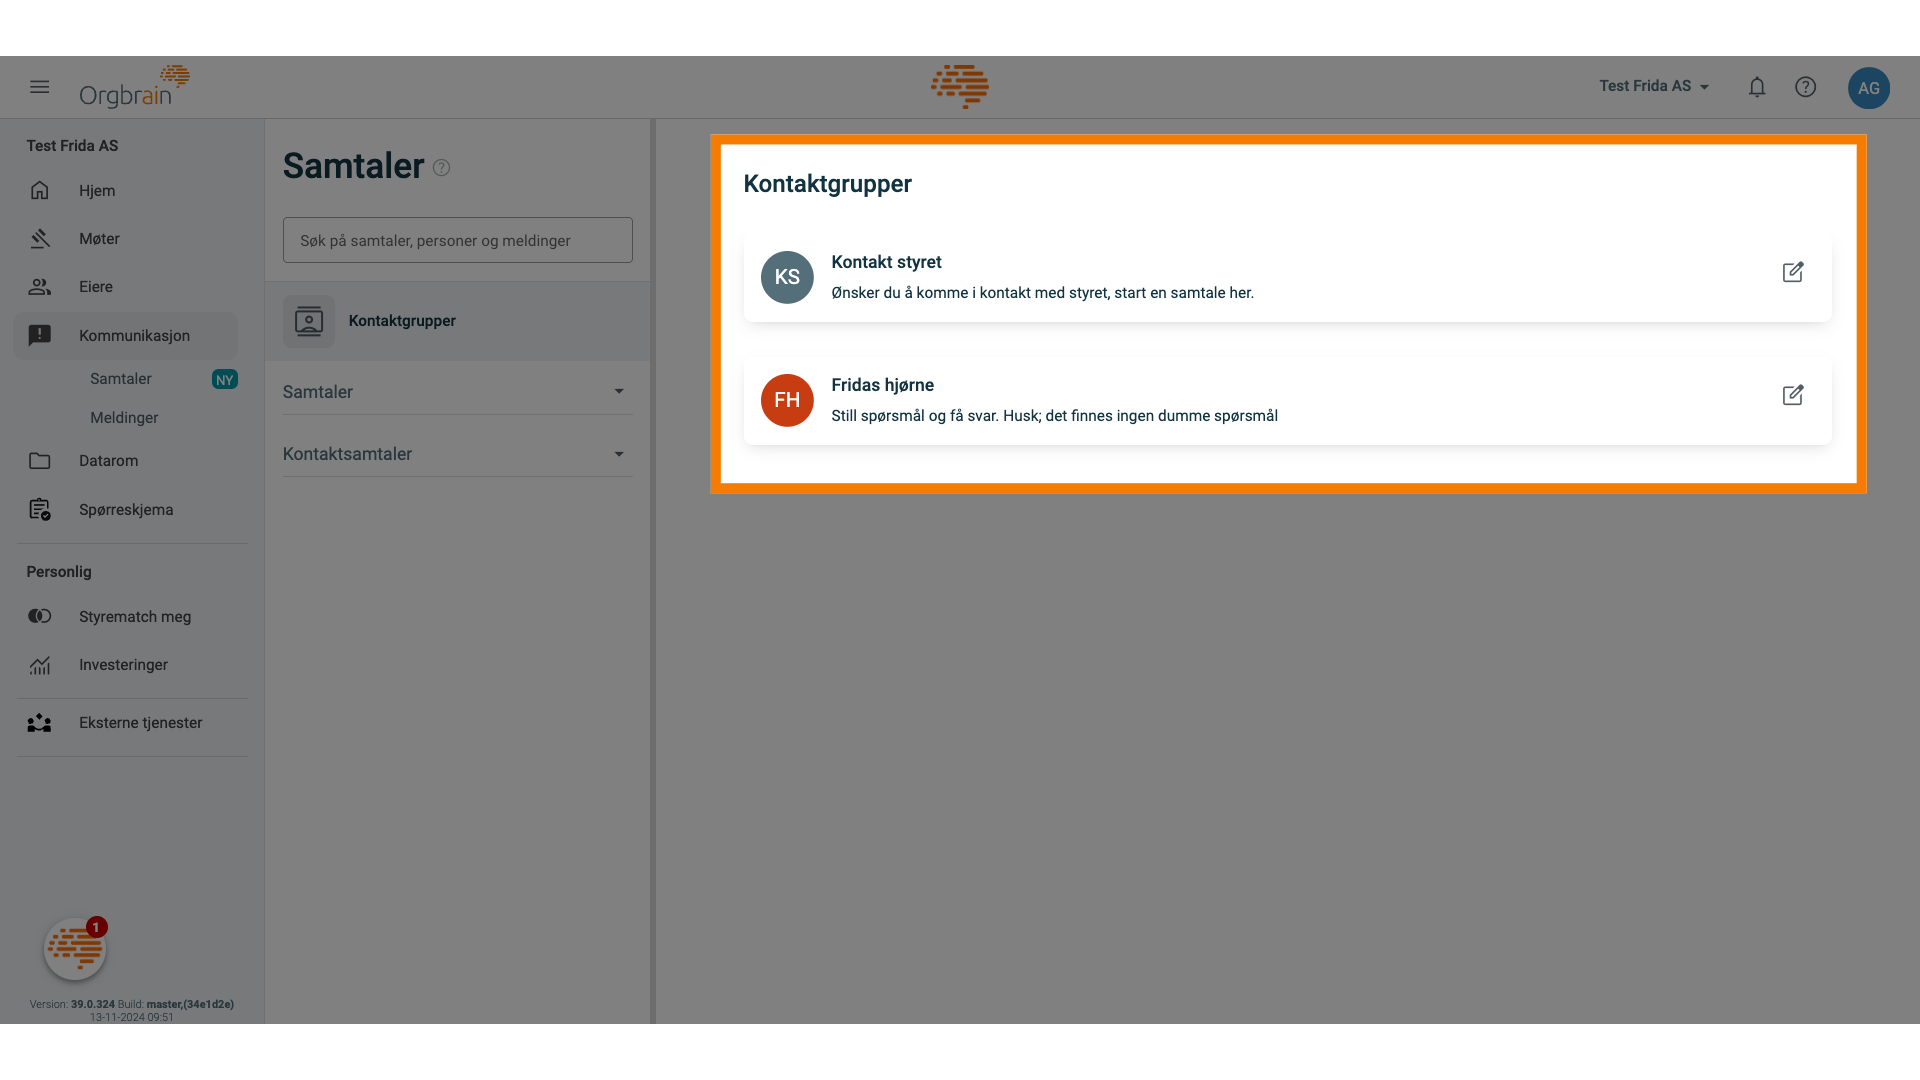Click the Investeringer chart icon
The height and width of the screenshot is (1080, 1920).
coord(40,665)
